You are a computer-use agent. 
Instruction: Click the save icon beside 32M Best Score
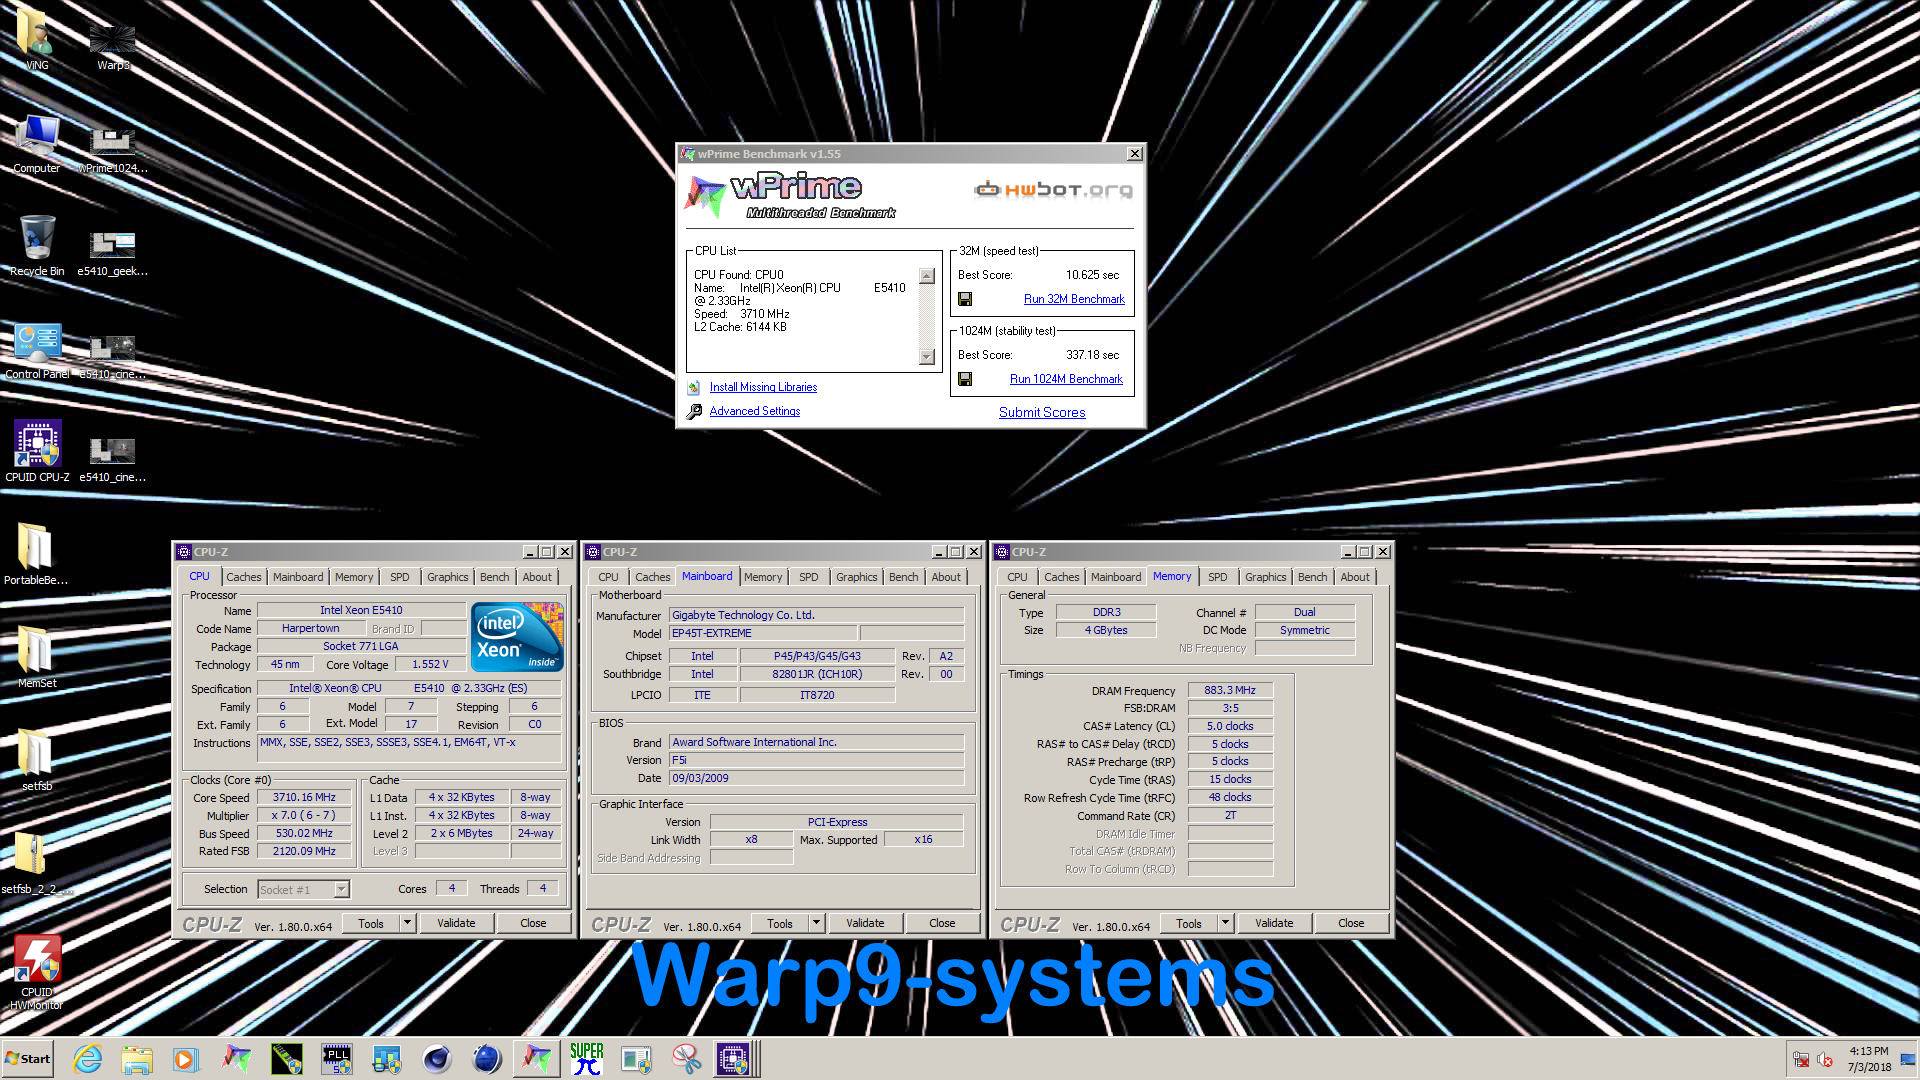pos(965,299)
